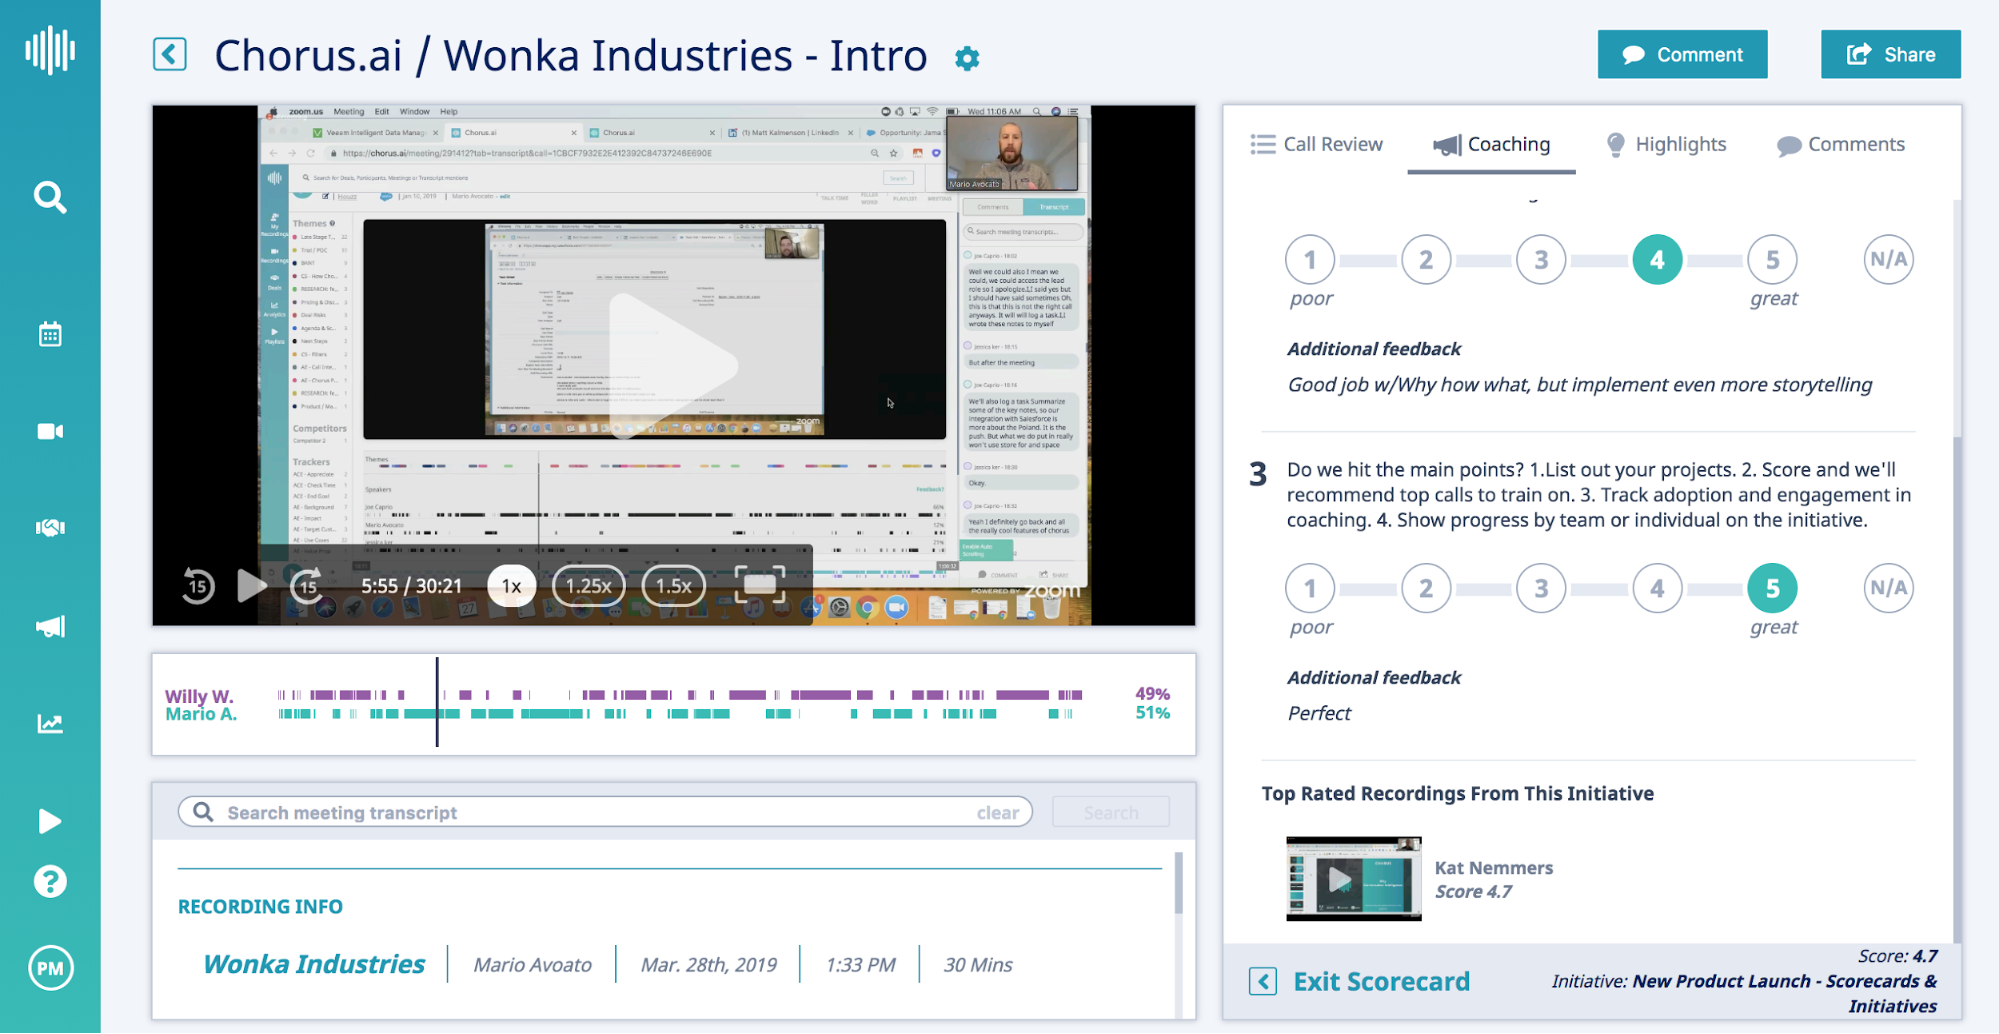
Task: Enter fullscreen video mode
Action: 760,585
